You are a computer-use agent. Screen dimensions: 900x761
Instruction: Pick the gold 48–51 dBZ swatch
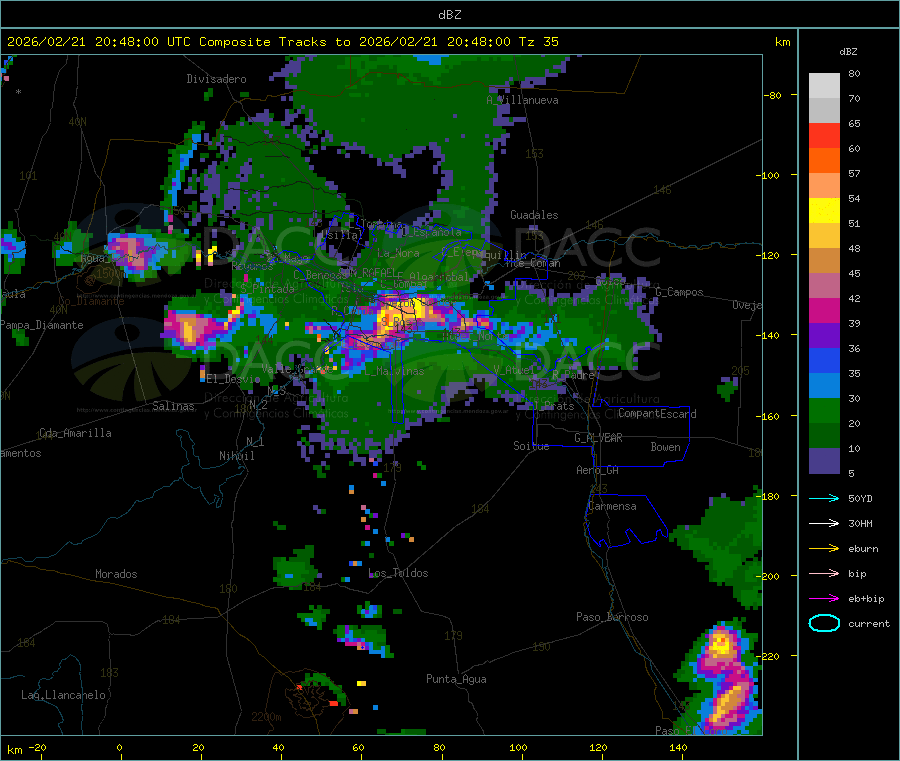point(824,236)
